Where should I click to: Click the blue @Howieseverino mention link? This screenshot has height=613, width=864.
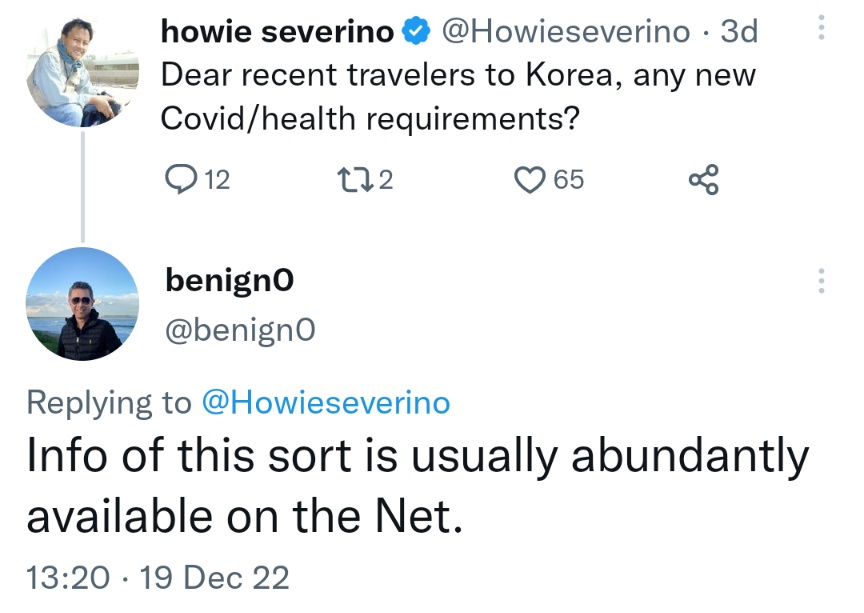point(326,402)
